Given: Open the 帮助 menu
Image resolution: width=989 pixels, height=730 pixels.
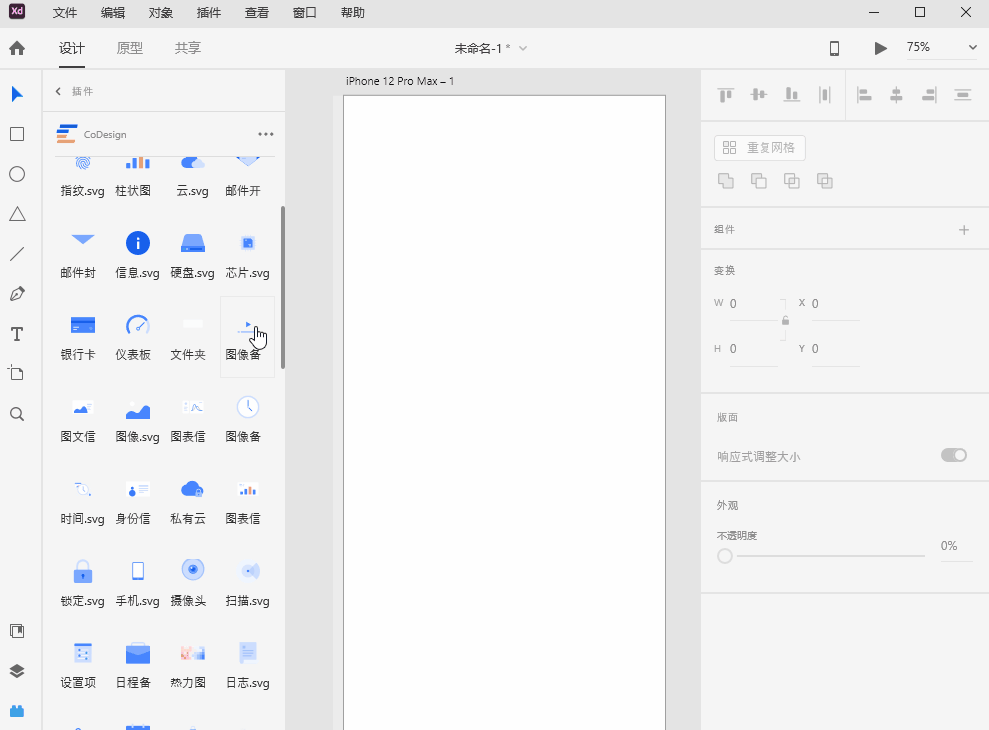Looking at the screenshot, I should (353, 13).
